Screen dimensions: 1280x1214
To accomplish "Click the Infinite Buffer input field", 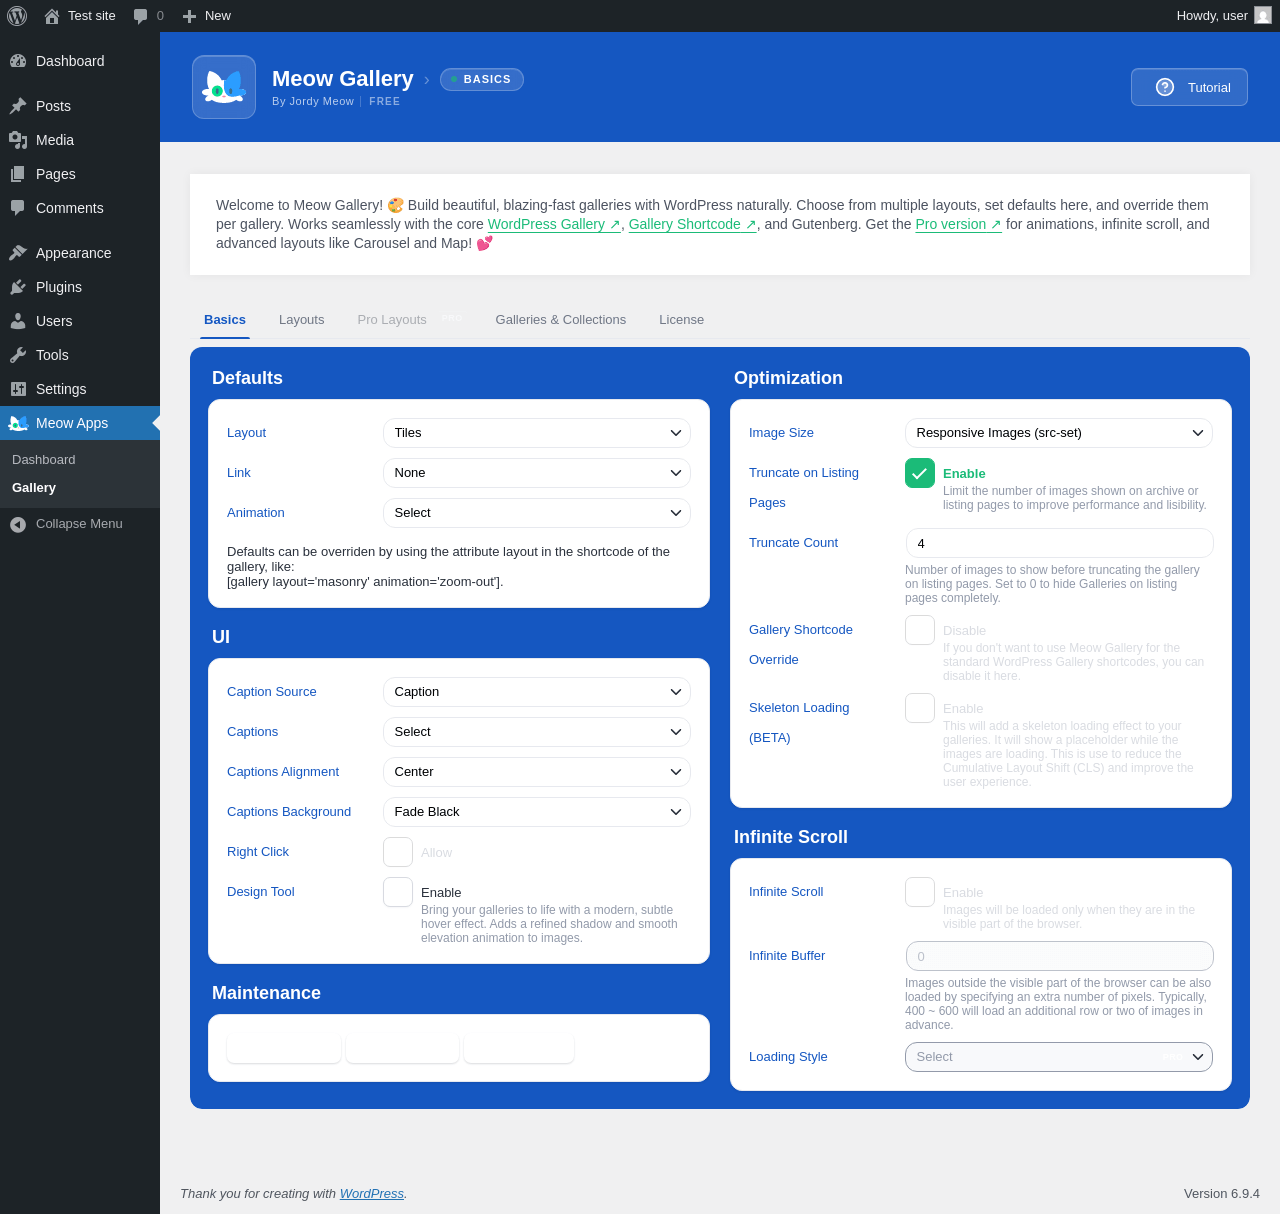I will click(1059, 956).
